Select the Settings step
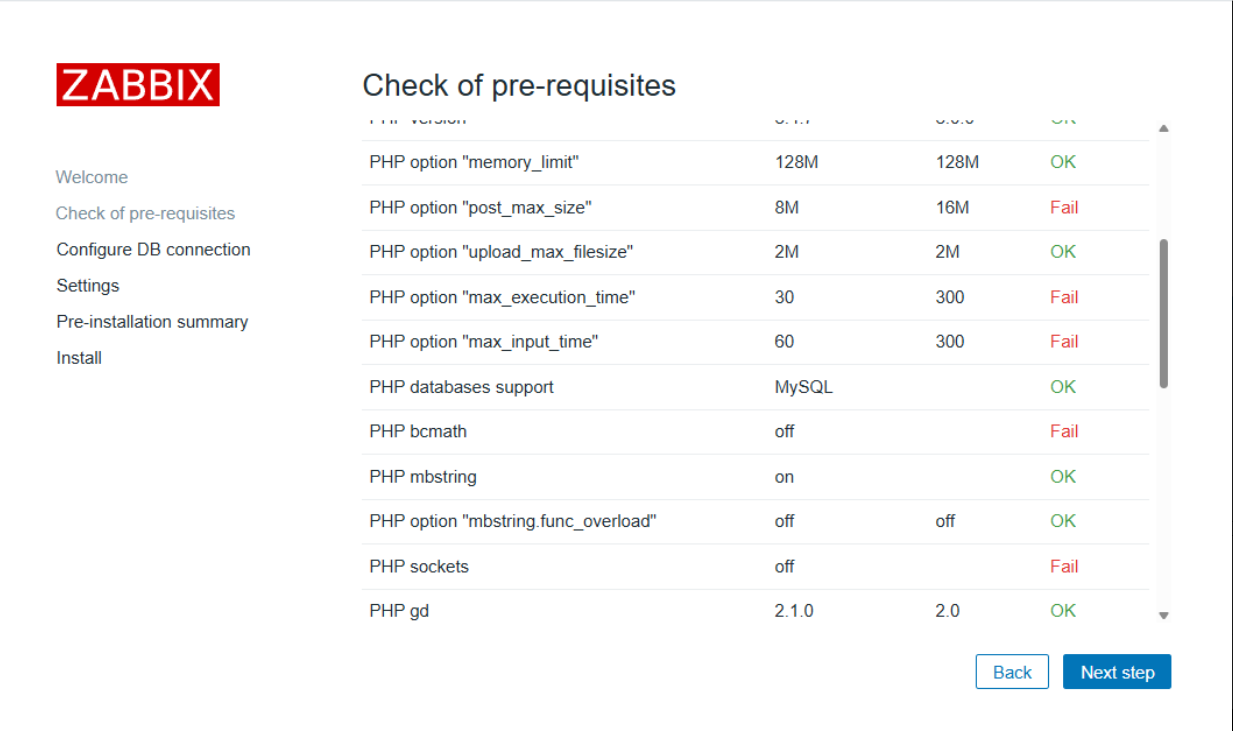This screenshot has height=731, width=1233. [x=87, y=285]
